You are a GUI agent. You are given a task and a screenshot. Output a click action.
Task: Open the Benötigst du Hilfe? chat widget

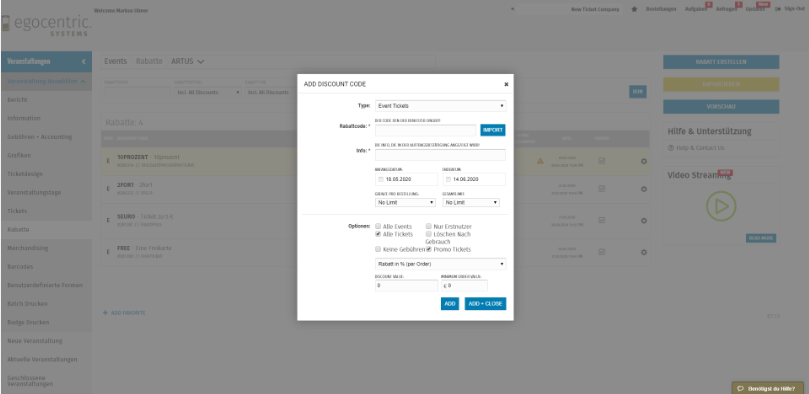[767, 388]
